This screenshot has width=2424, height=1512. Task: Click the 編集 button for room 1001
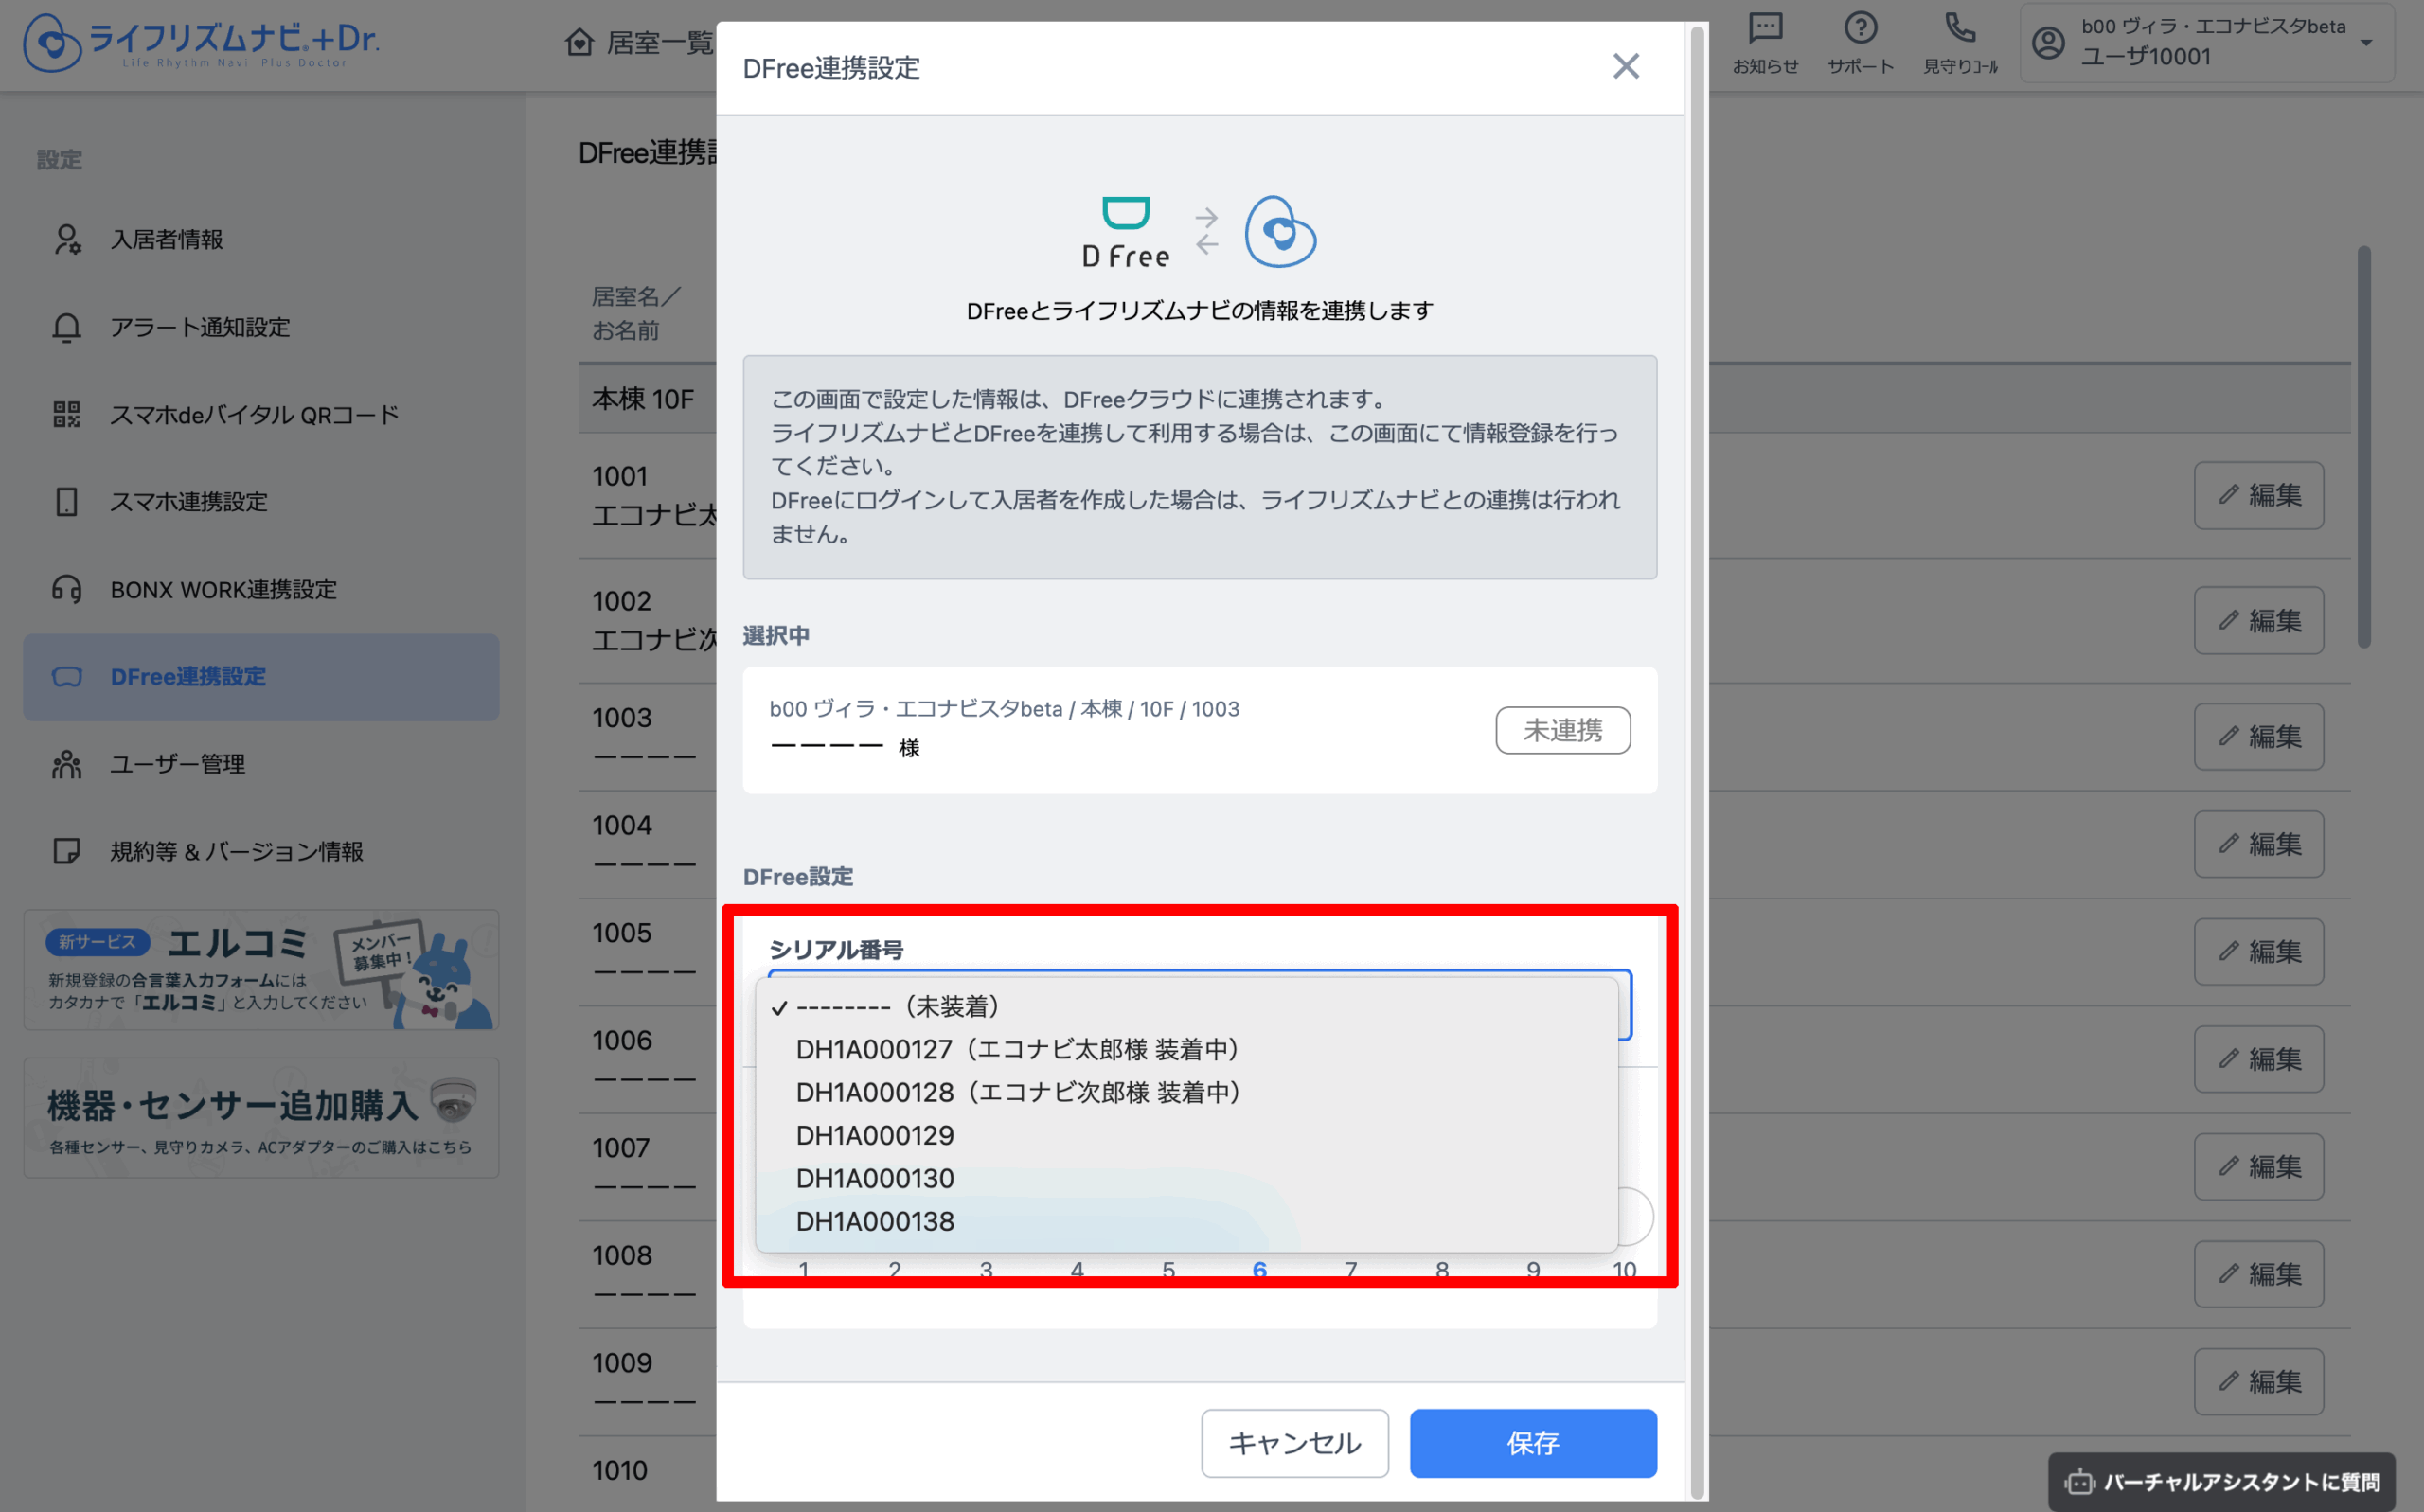pos(2258,495)
